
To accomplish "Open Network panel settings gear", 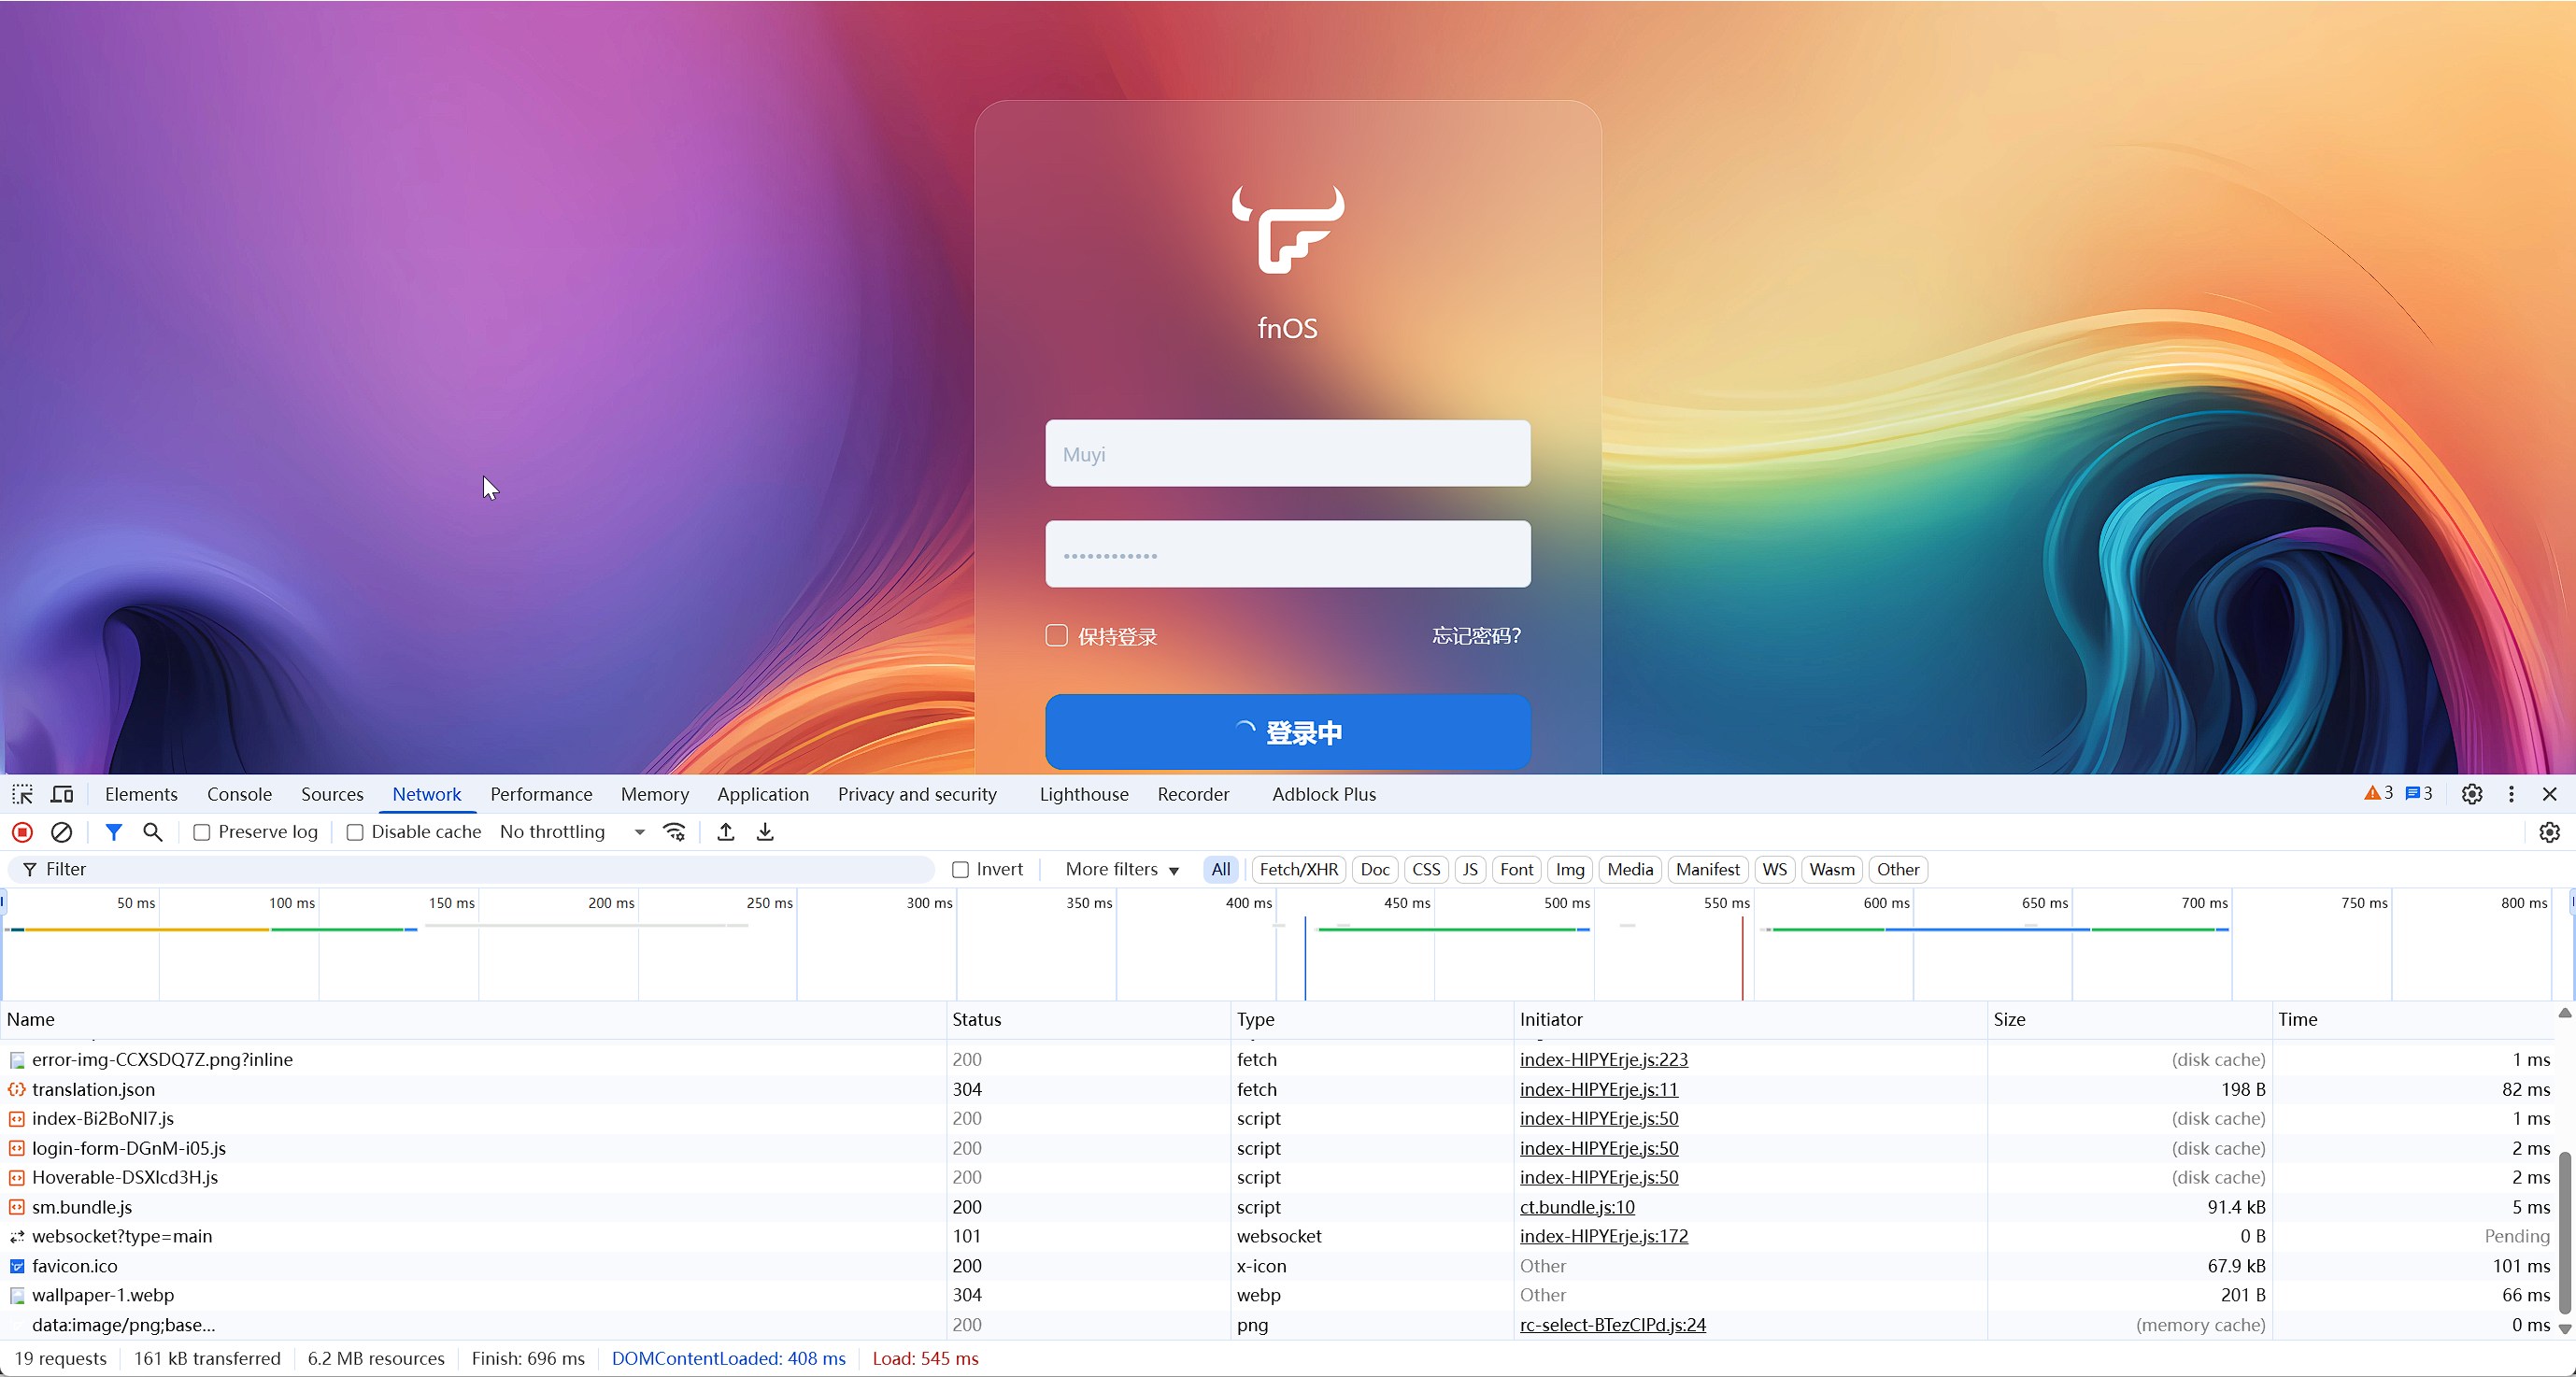I will pos(2549,832).
